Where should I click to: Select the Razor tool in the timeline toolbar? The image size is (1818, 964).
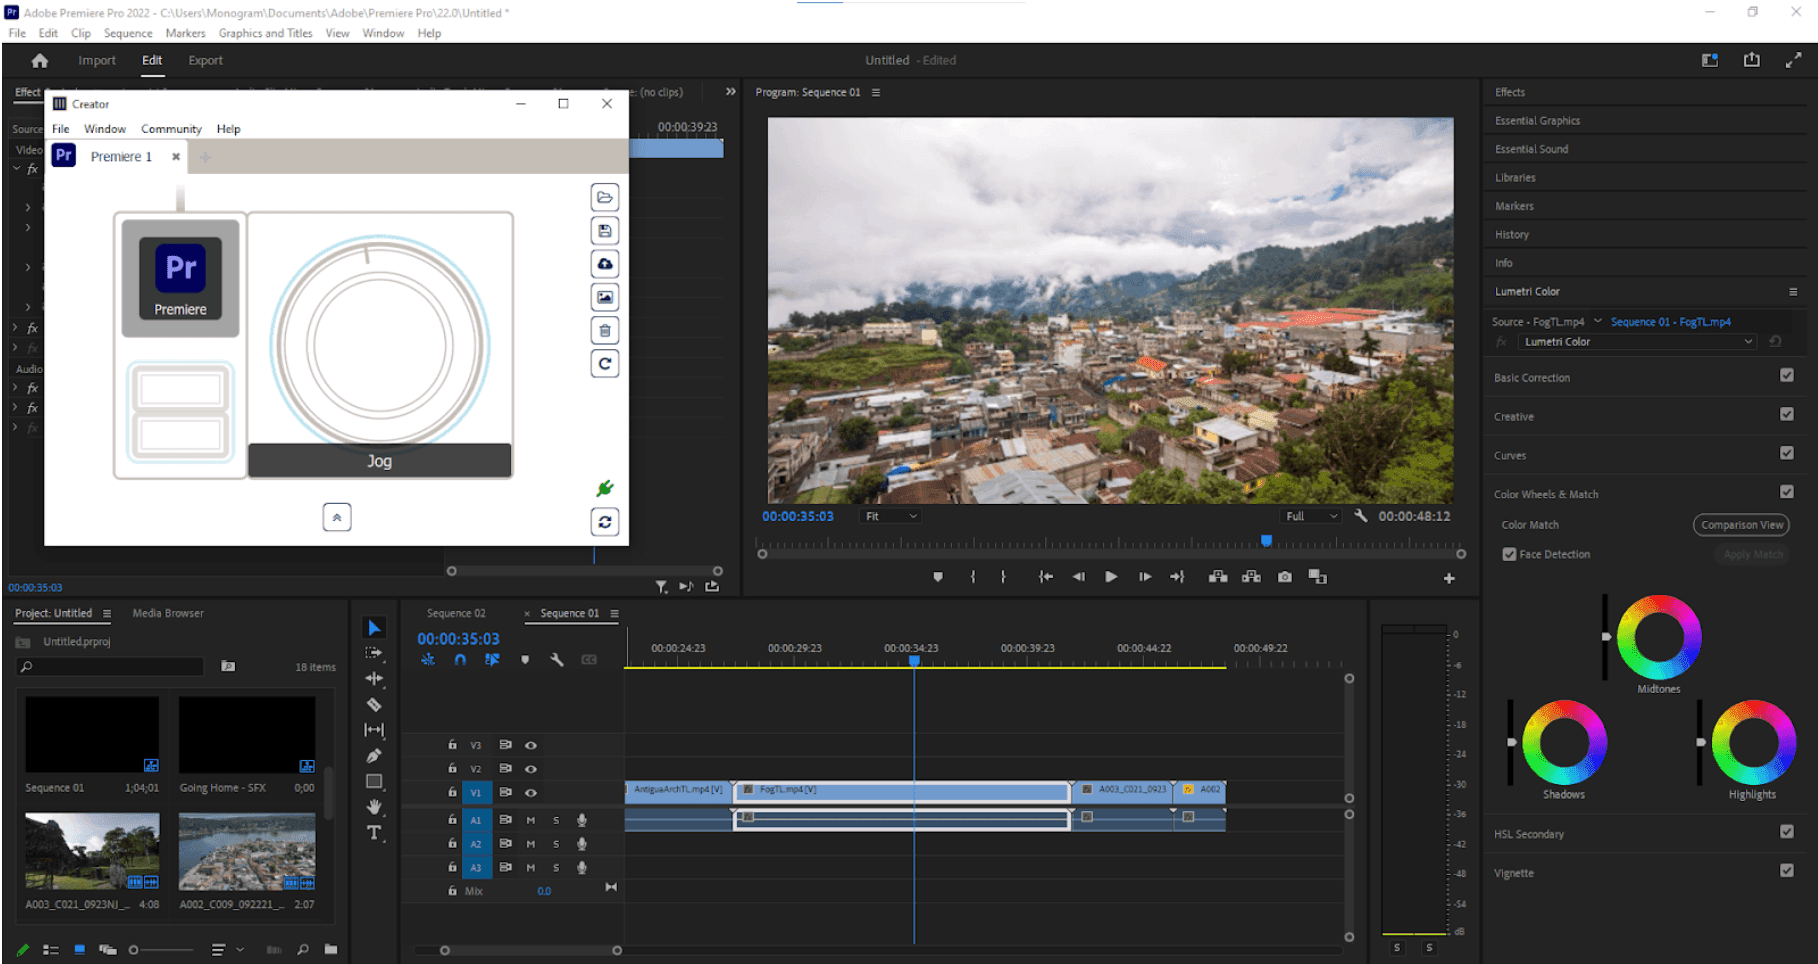[375, 706]
